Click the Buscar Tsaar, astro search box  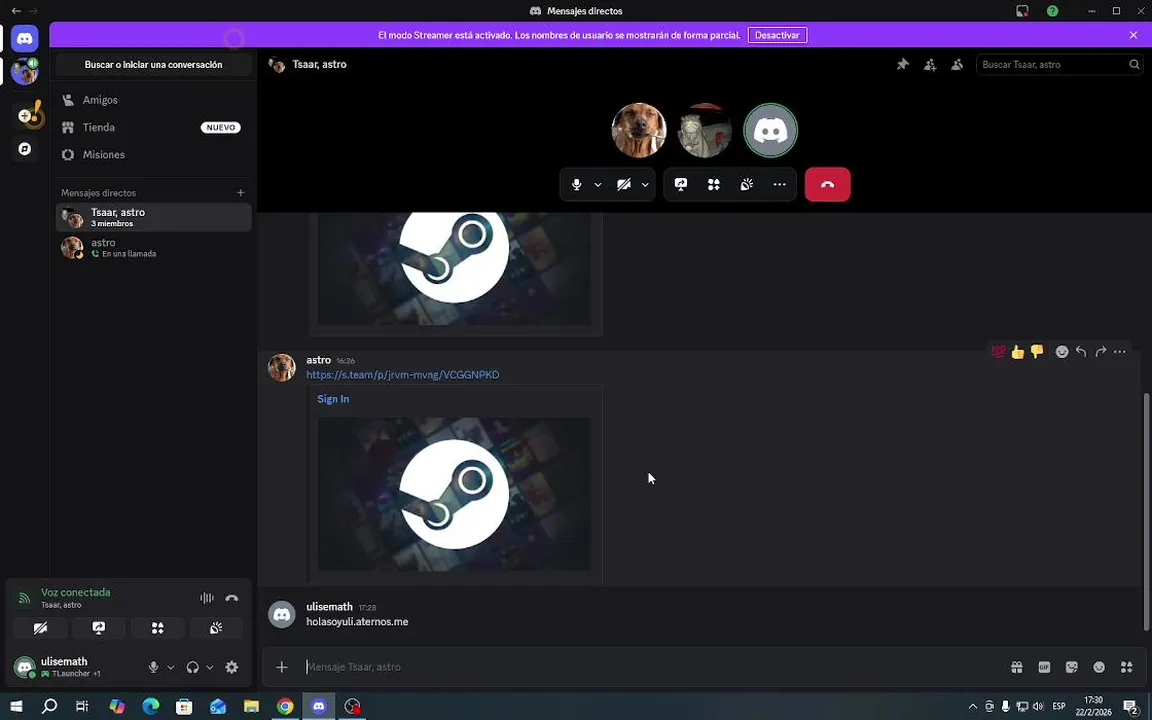click(x=1059, y=65)
